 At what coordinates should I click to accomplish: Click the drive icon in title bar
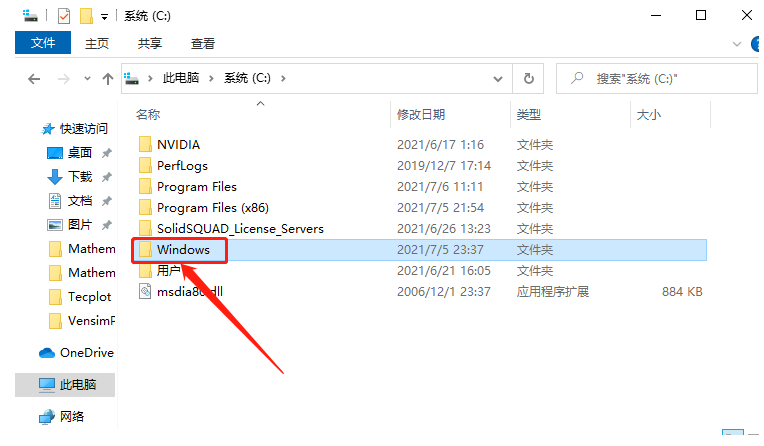click(x=30, y=16)
